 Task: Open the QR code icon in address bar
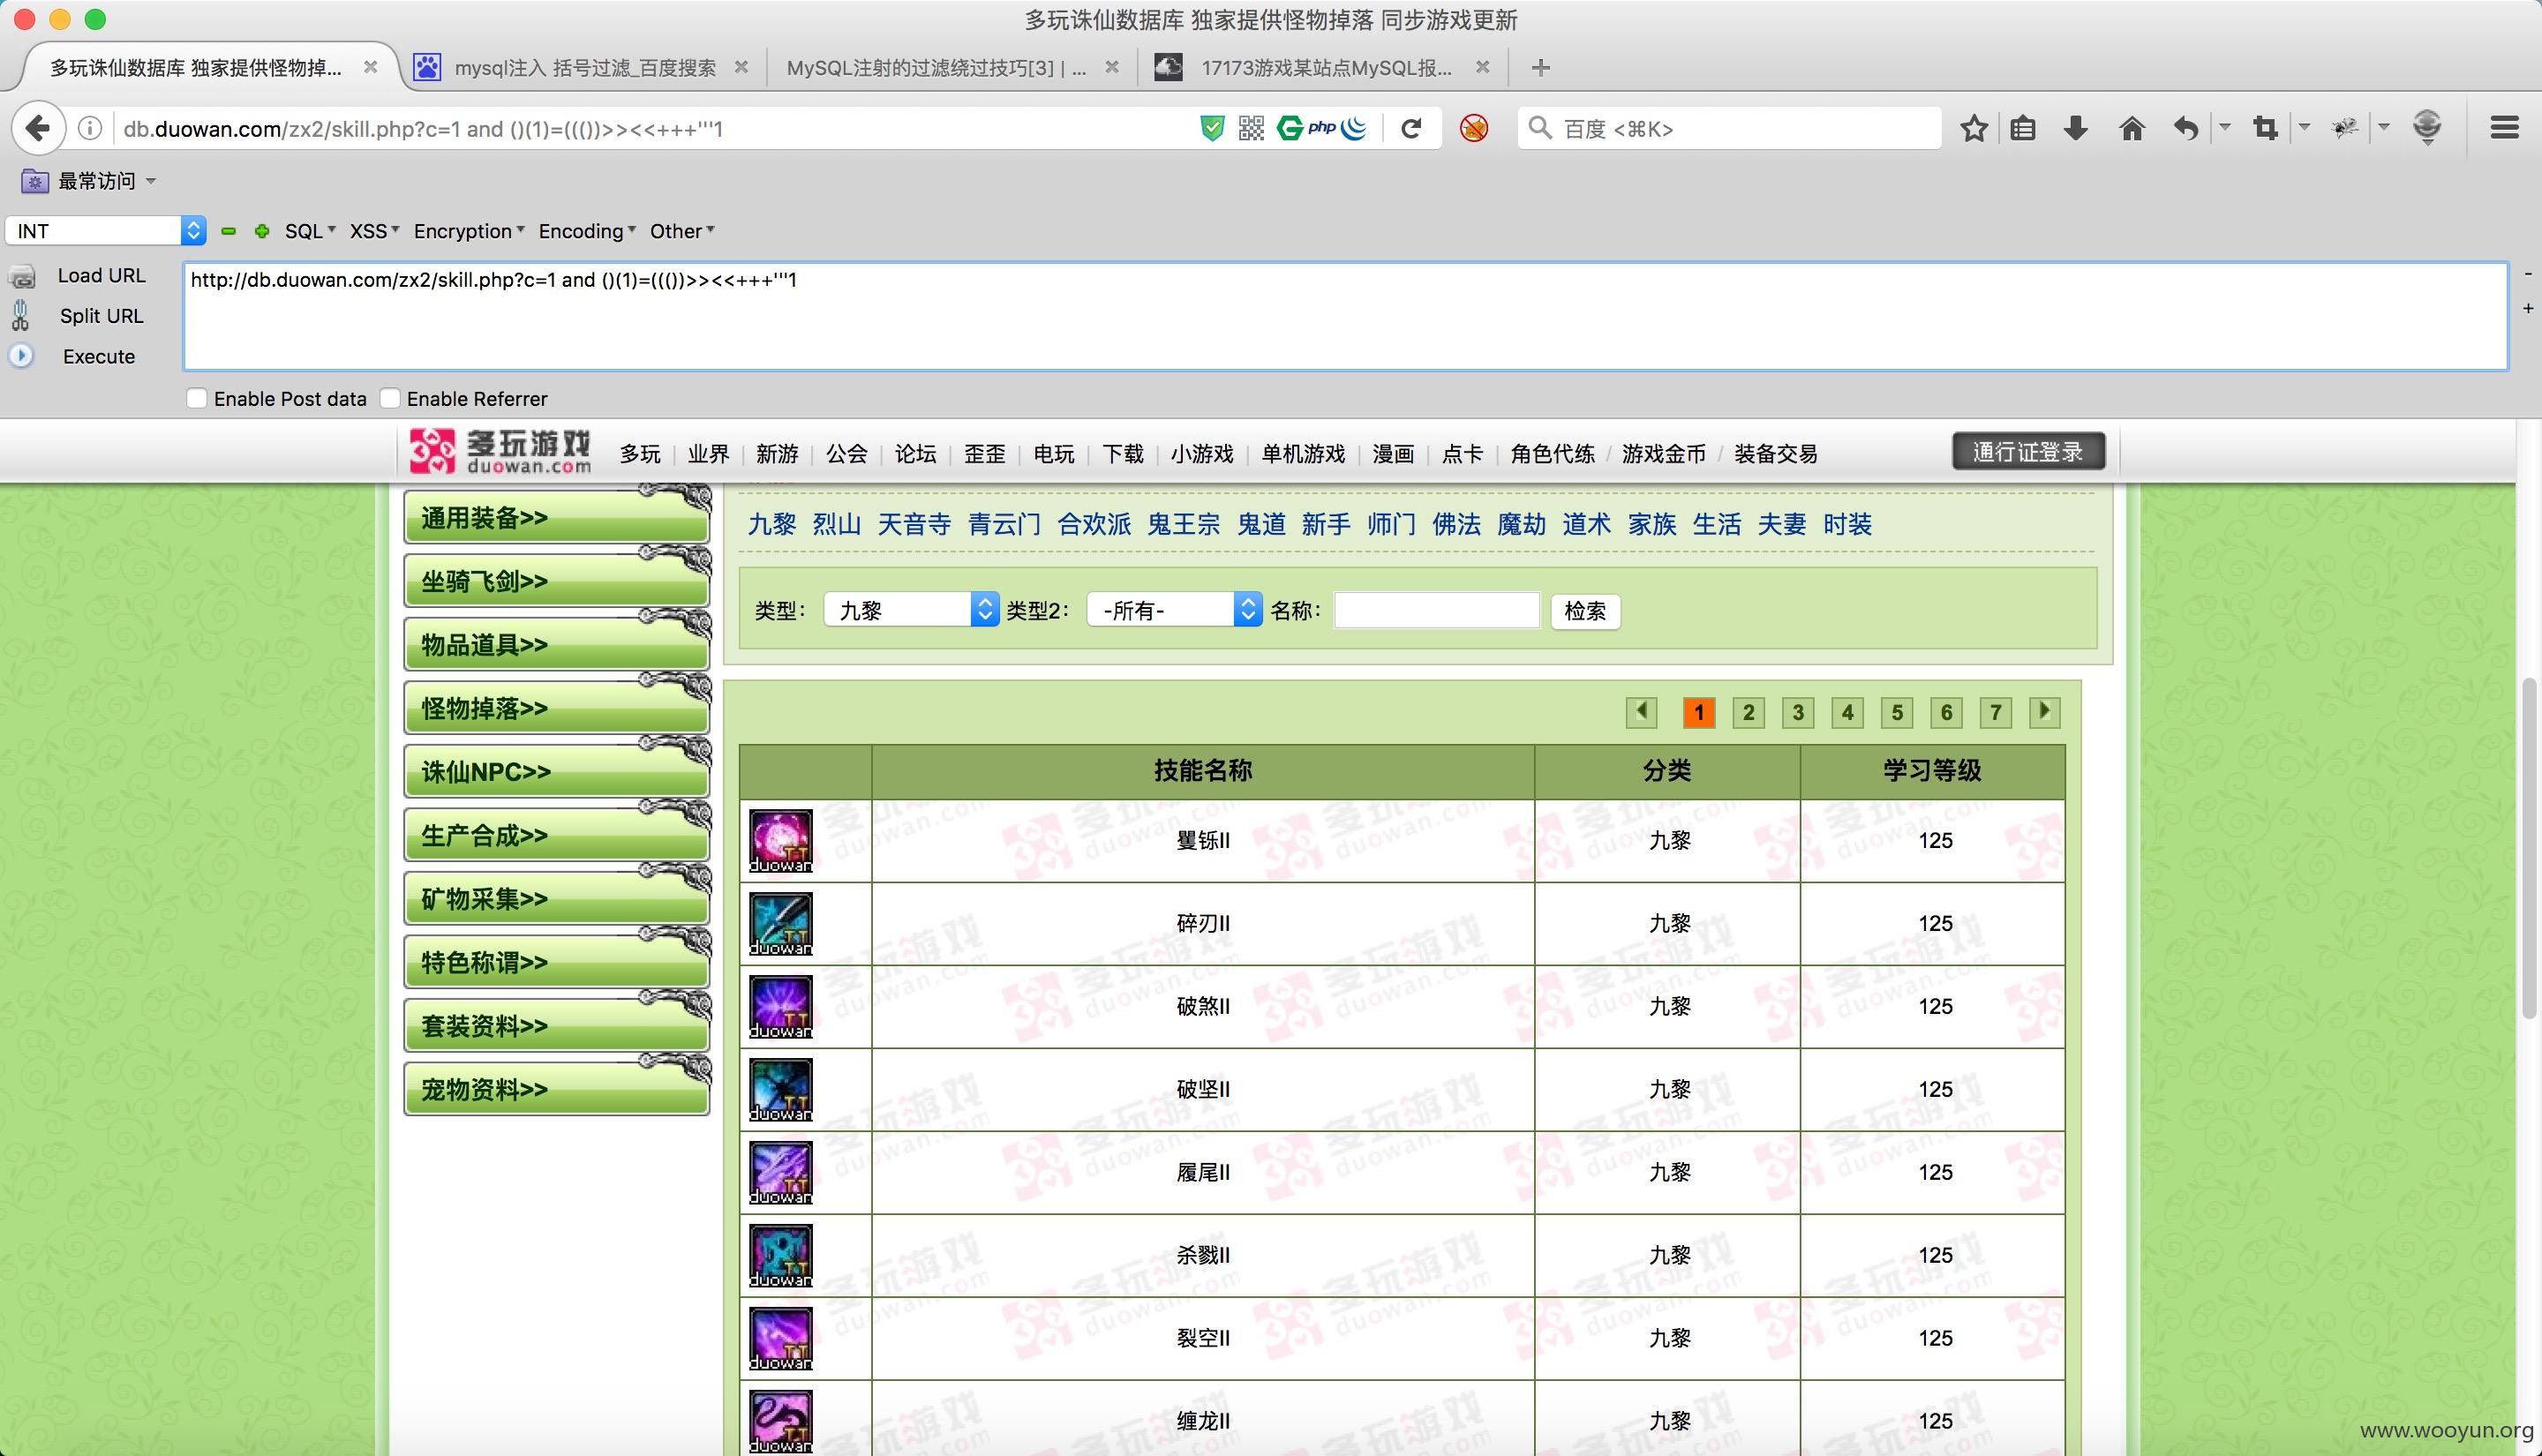tap(1251, 128)
